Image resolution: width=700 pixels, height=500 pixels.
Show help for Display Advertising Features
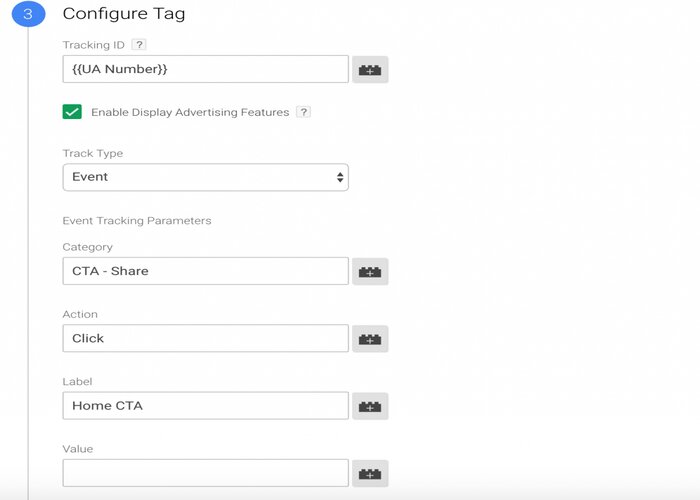point(304,112)
